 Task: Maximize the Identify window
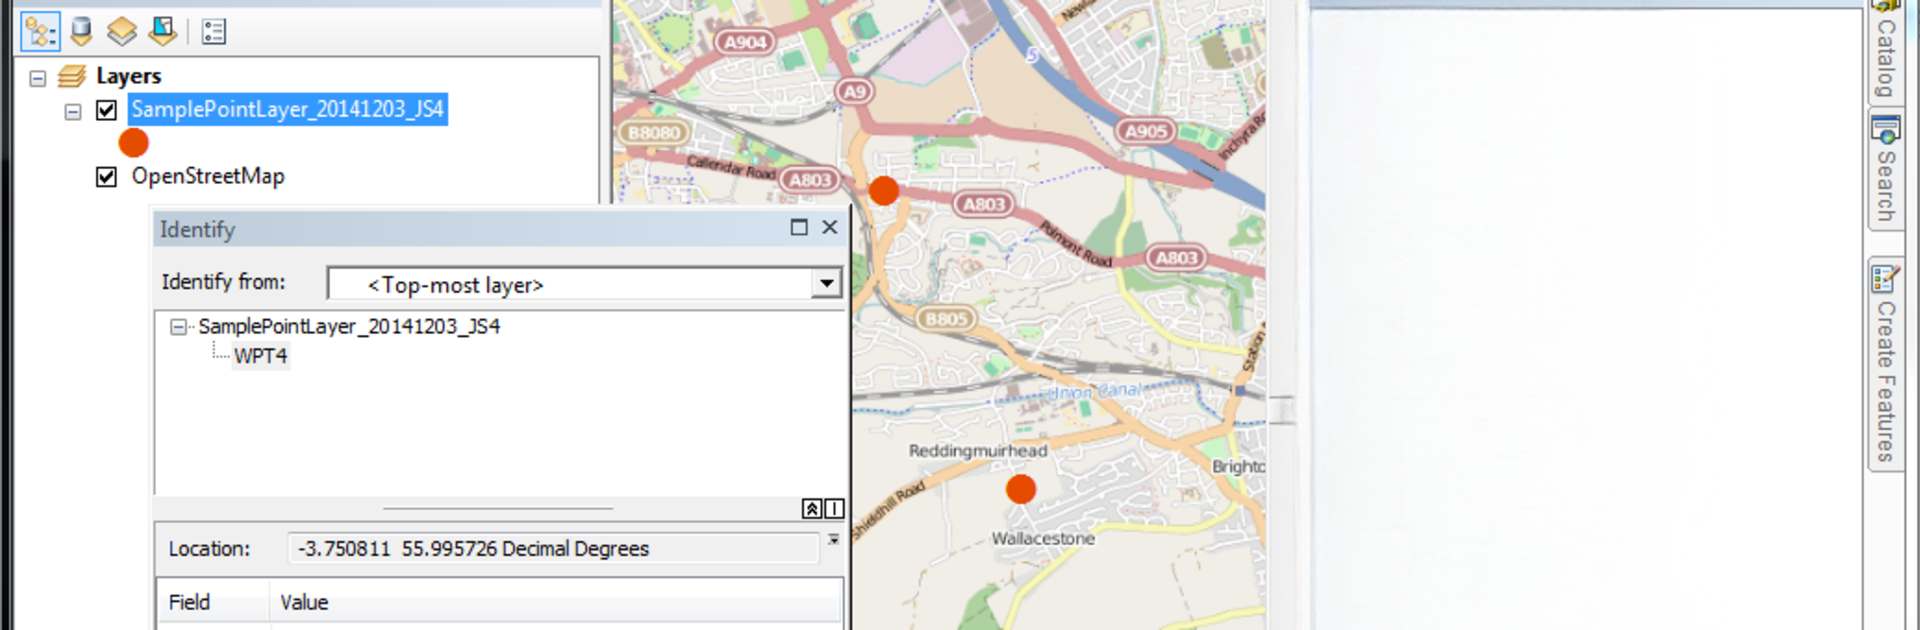pos(799,227)
